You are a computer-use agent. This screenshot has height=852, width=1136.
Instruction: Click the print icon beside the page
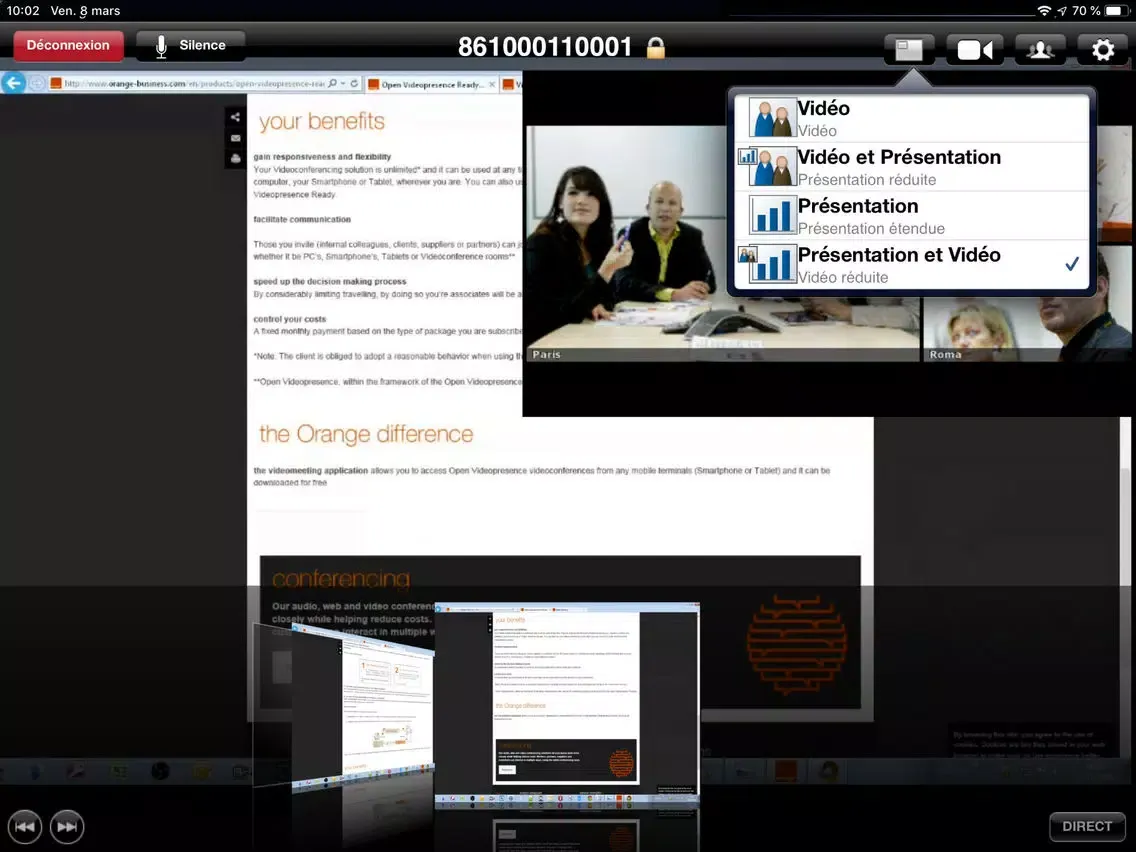[x=235, y=159]
